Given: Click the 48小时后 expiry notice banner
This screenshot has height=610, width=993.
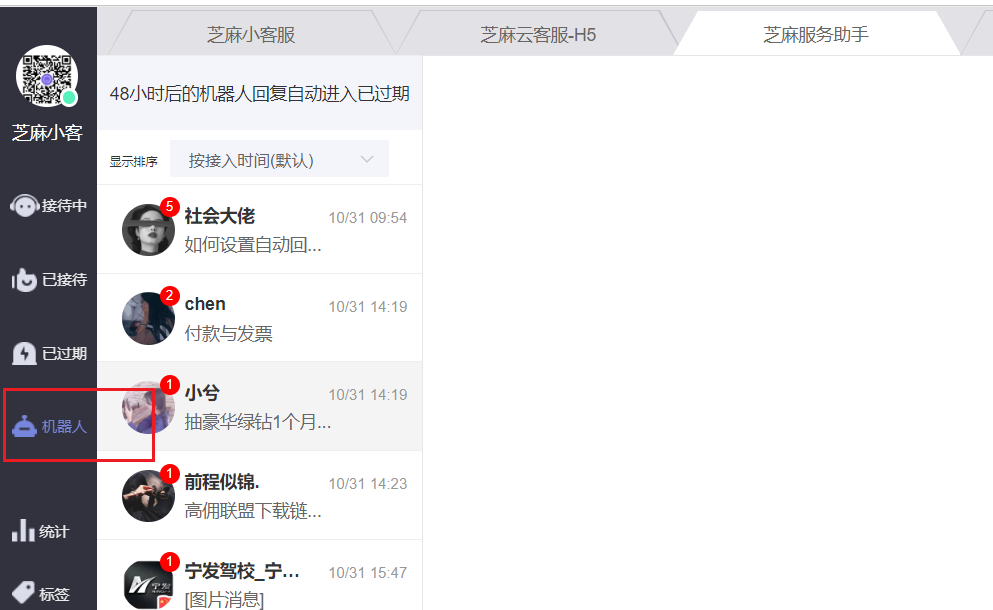Looking at the screenshot, I should 260,93.
